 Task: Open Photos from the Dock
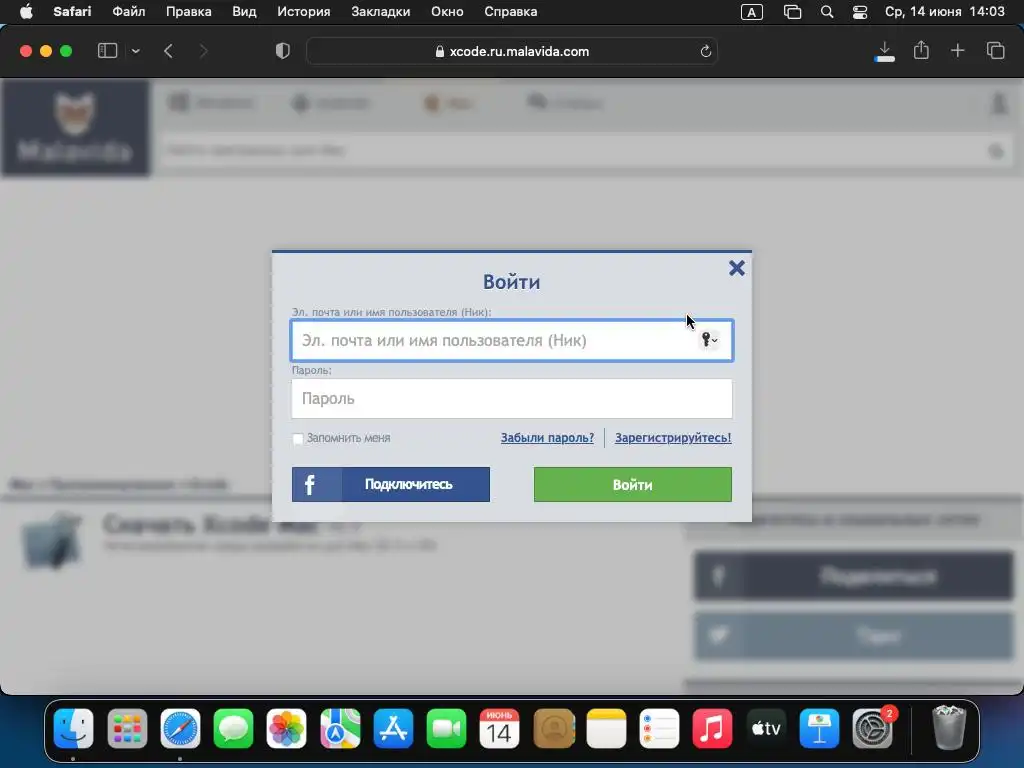tap(286, 728)
